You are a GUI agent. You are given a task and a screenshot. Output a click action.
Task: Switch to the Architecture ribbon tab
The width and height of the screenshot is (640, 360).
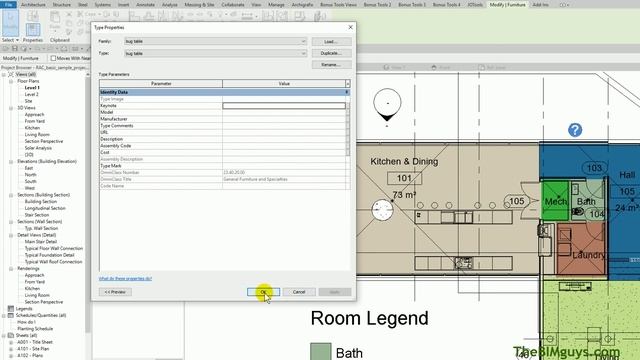[x=33, y=4]
